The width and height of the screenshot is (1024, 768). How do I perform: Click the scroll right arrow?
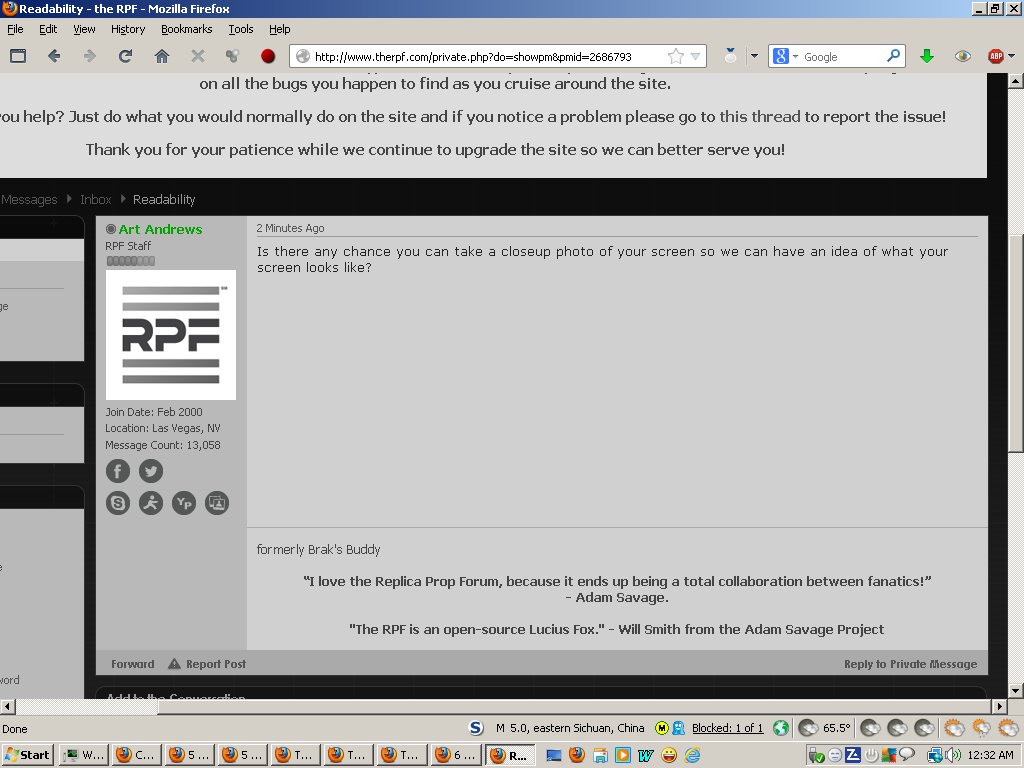pyautogui.click(x=999, y=706)
